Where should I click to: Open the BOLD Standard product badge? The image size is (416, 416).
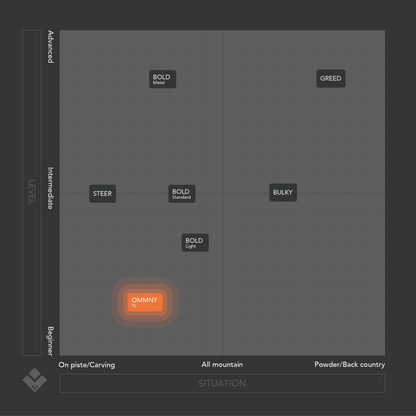182,194
